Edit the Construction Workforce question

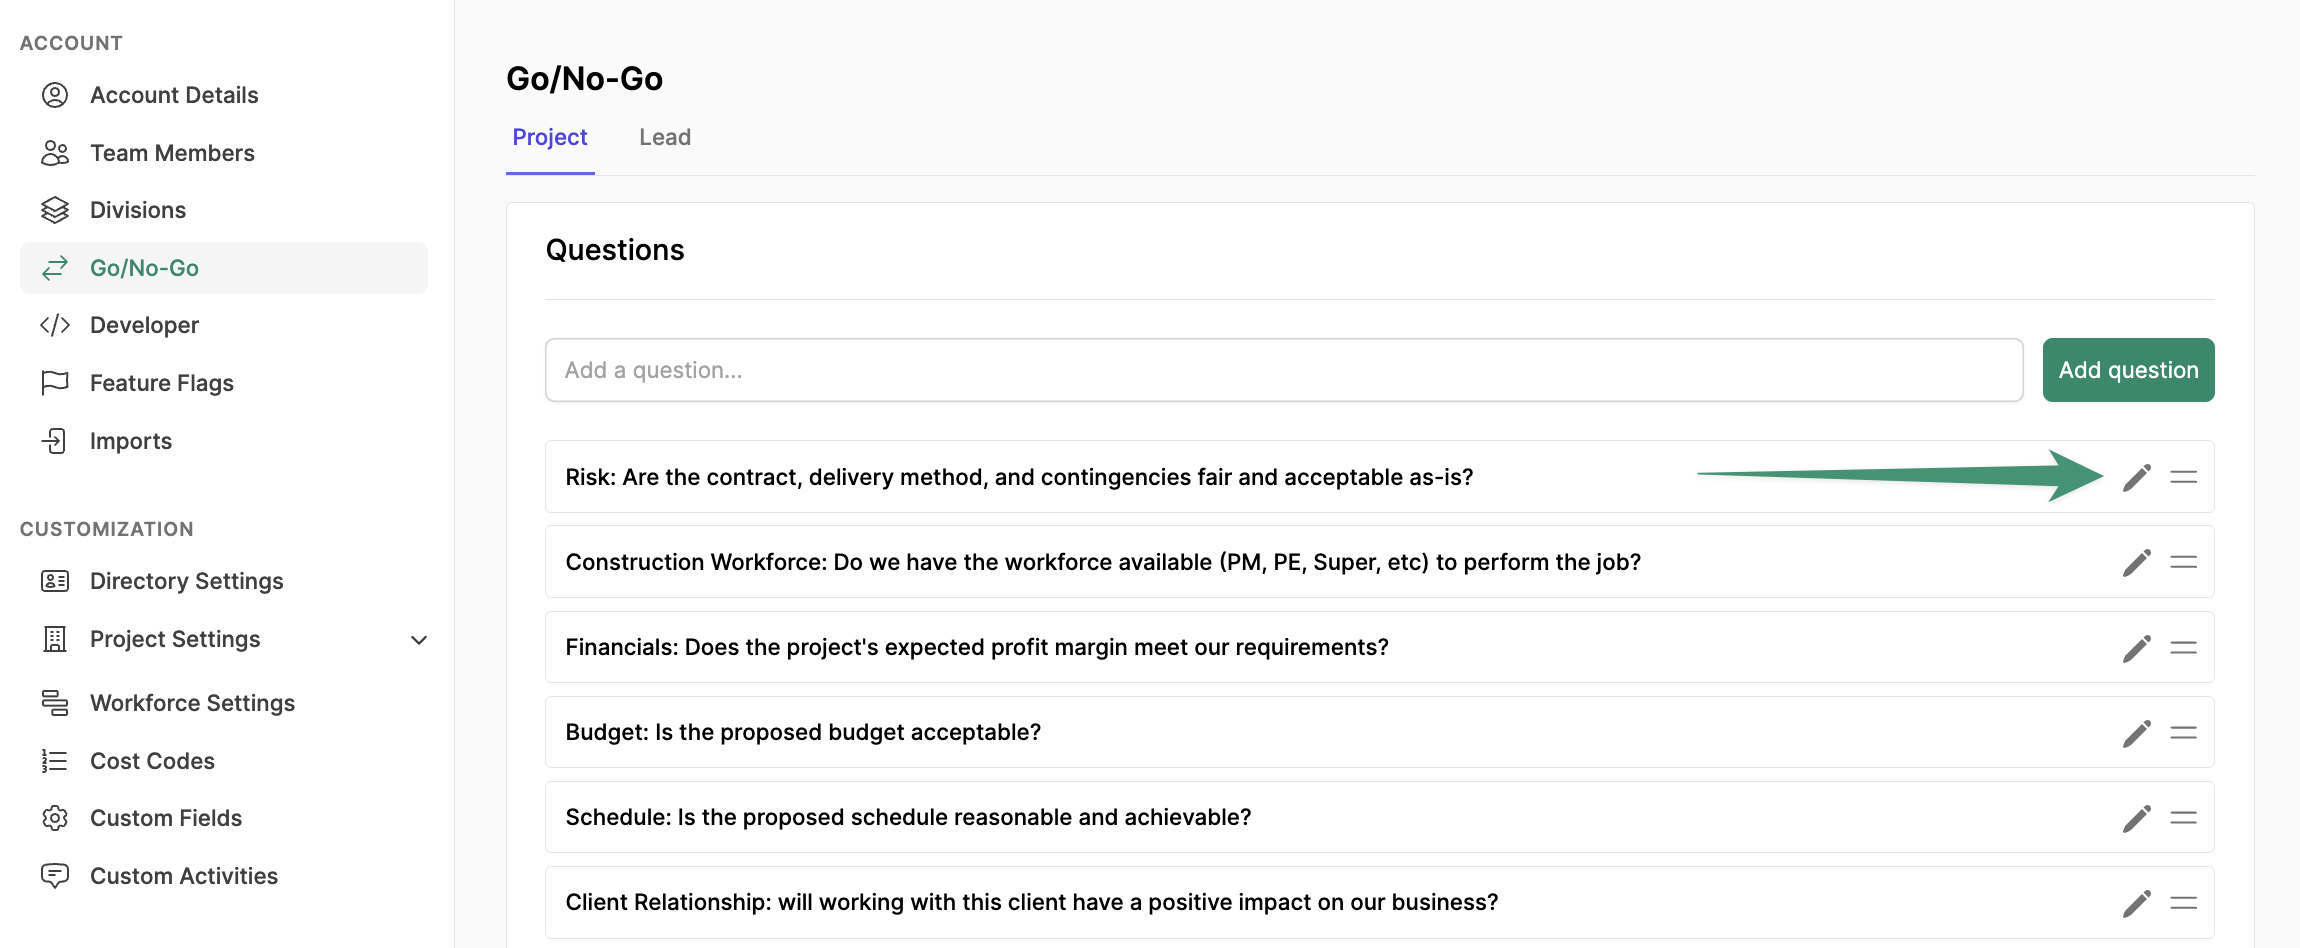(x=2137, y=563)
